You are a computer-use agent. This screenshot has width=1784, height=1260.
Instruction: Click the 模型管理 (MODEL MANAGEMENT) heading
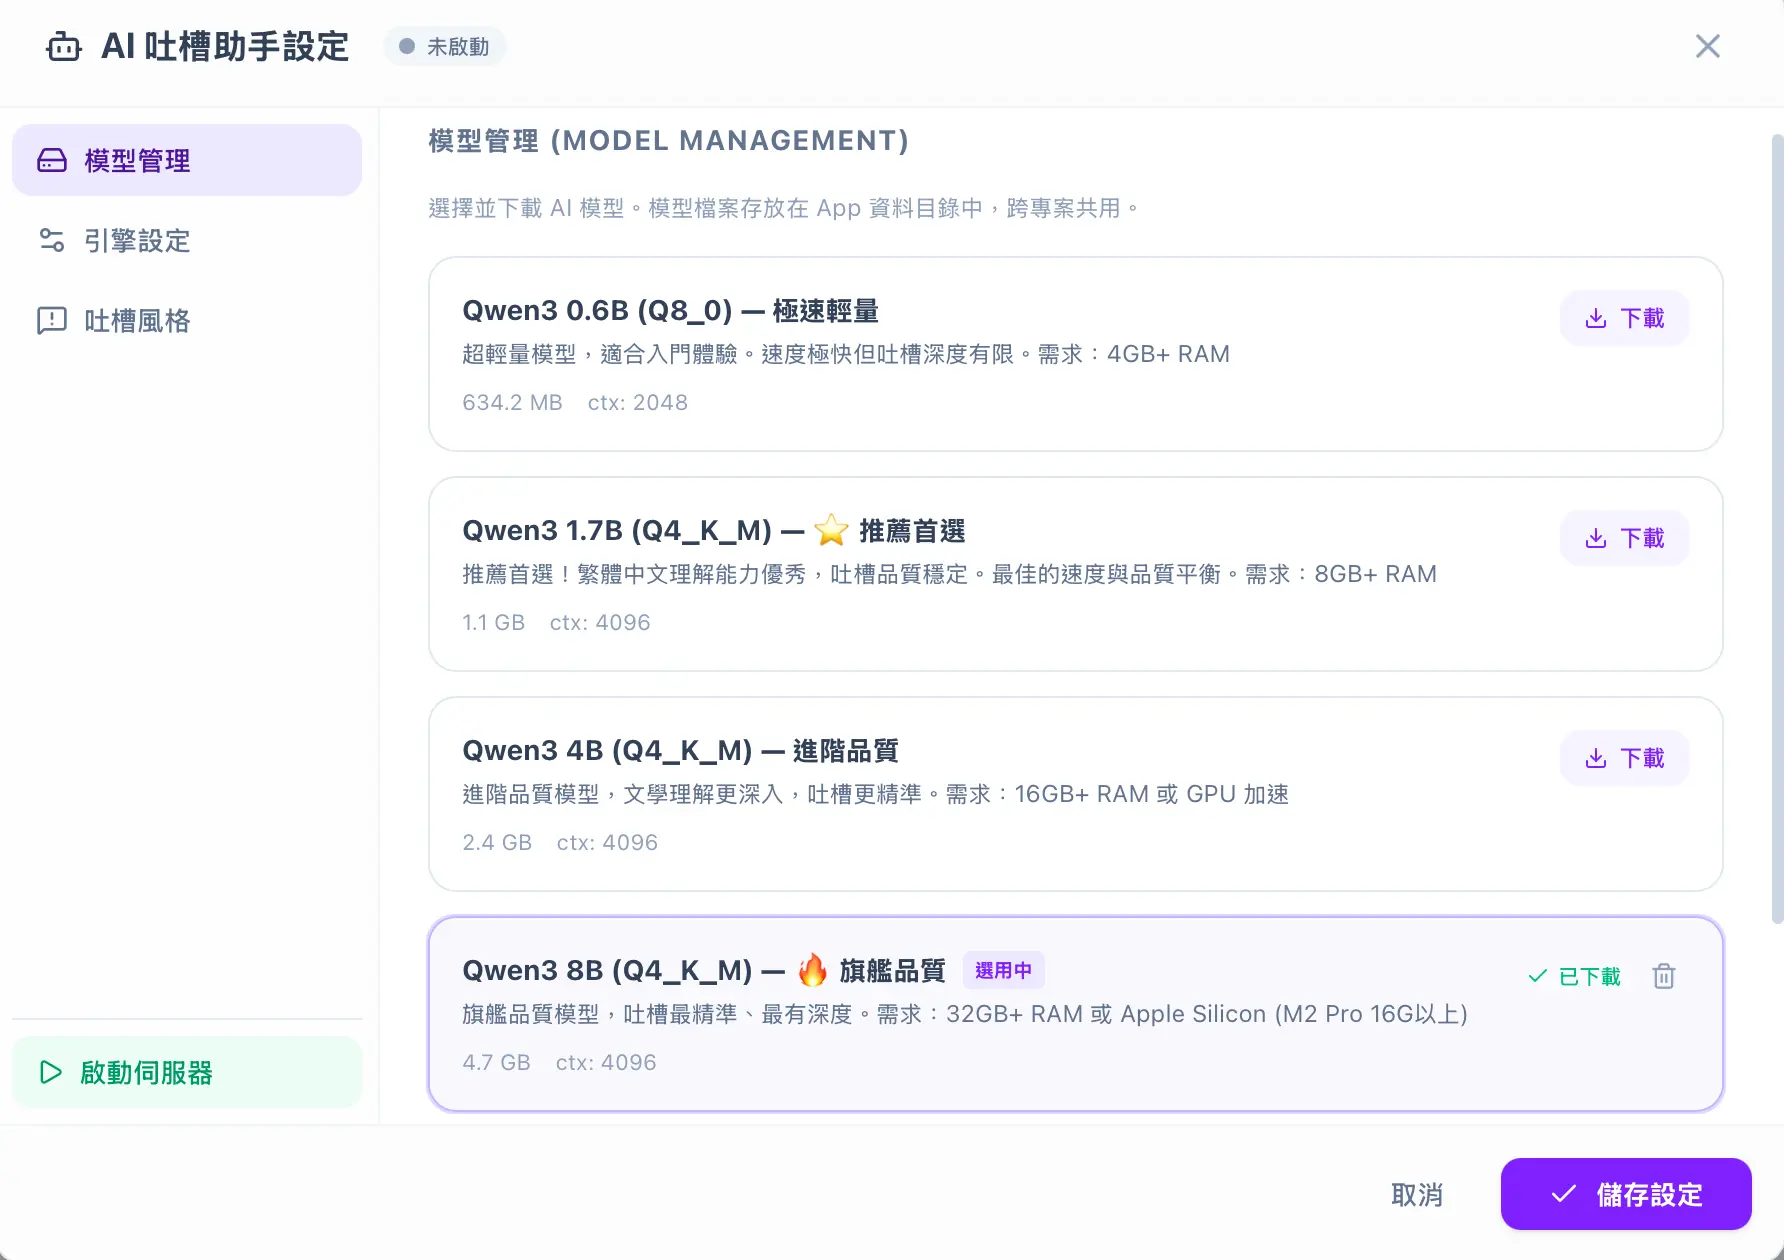click(669, 141)
